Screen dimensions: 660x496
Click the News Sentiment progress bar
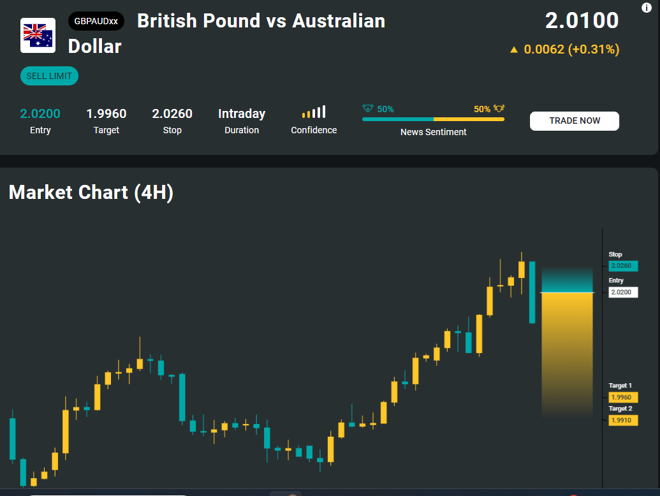pos(433,119)
